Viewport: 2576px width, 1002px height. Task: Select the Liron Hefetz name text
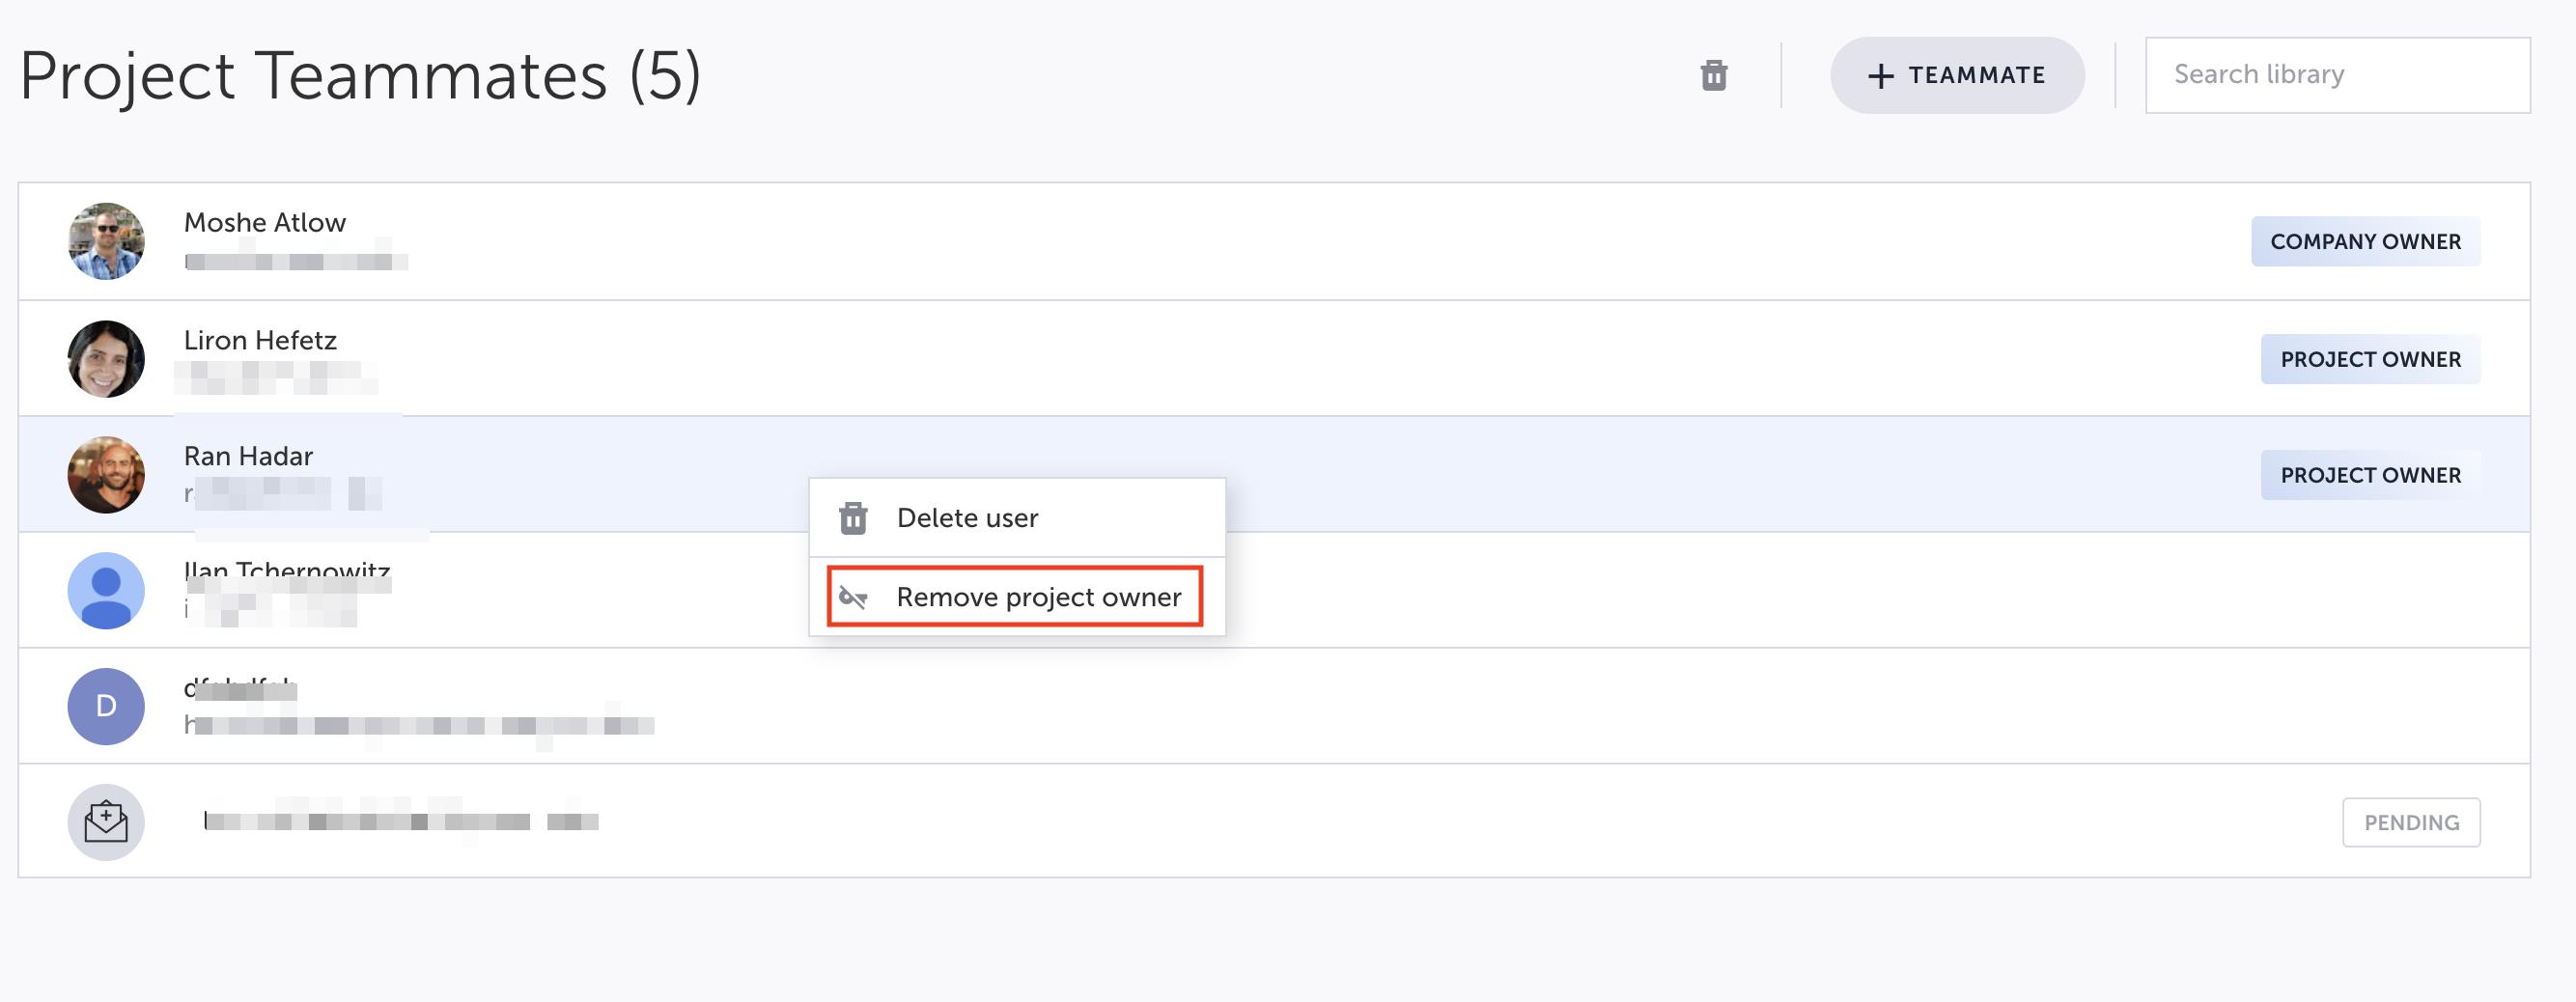coord(260,340)
